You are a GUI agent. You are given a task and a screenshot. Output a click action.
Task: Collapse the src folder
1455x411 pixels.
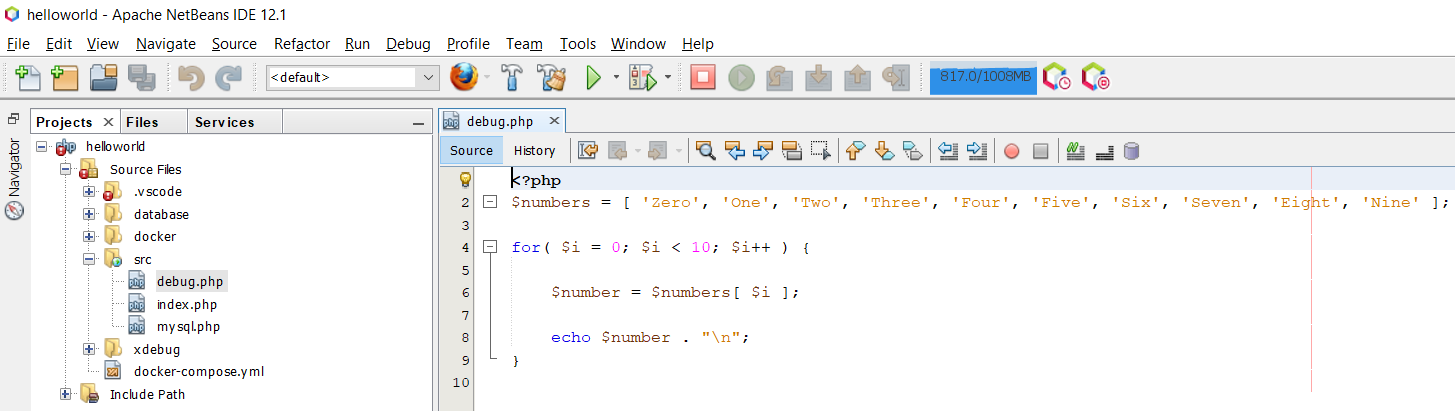[x=89, y=259]
